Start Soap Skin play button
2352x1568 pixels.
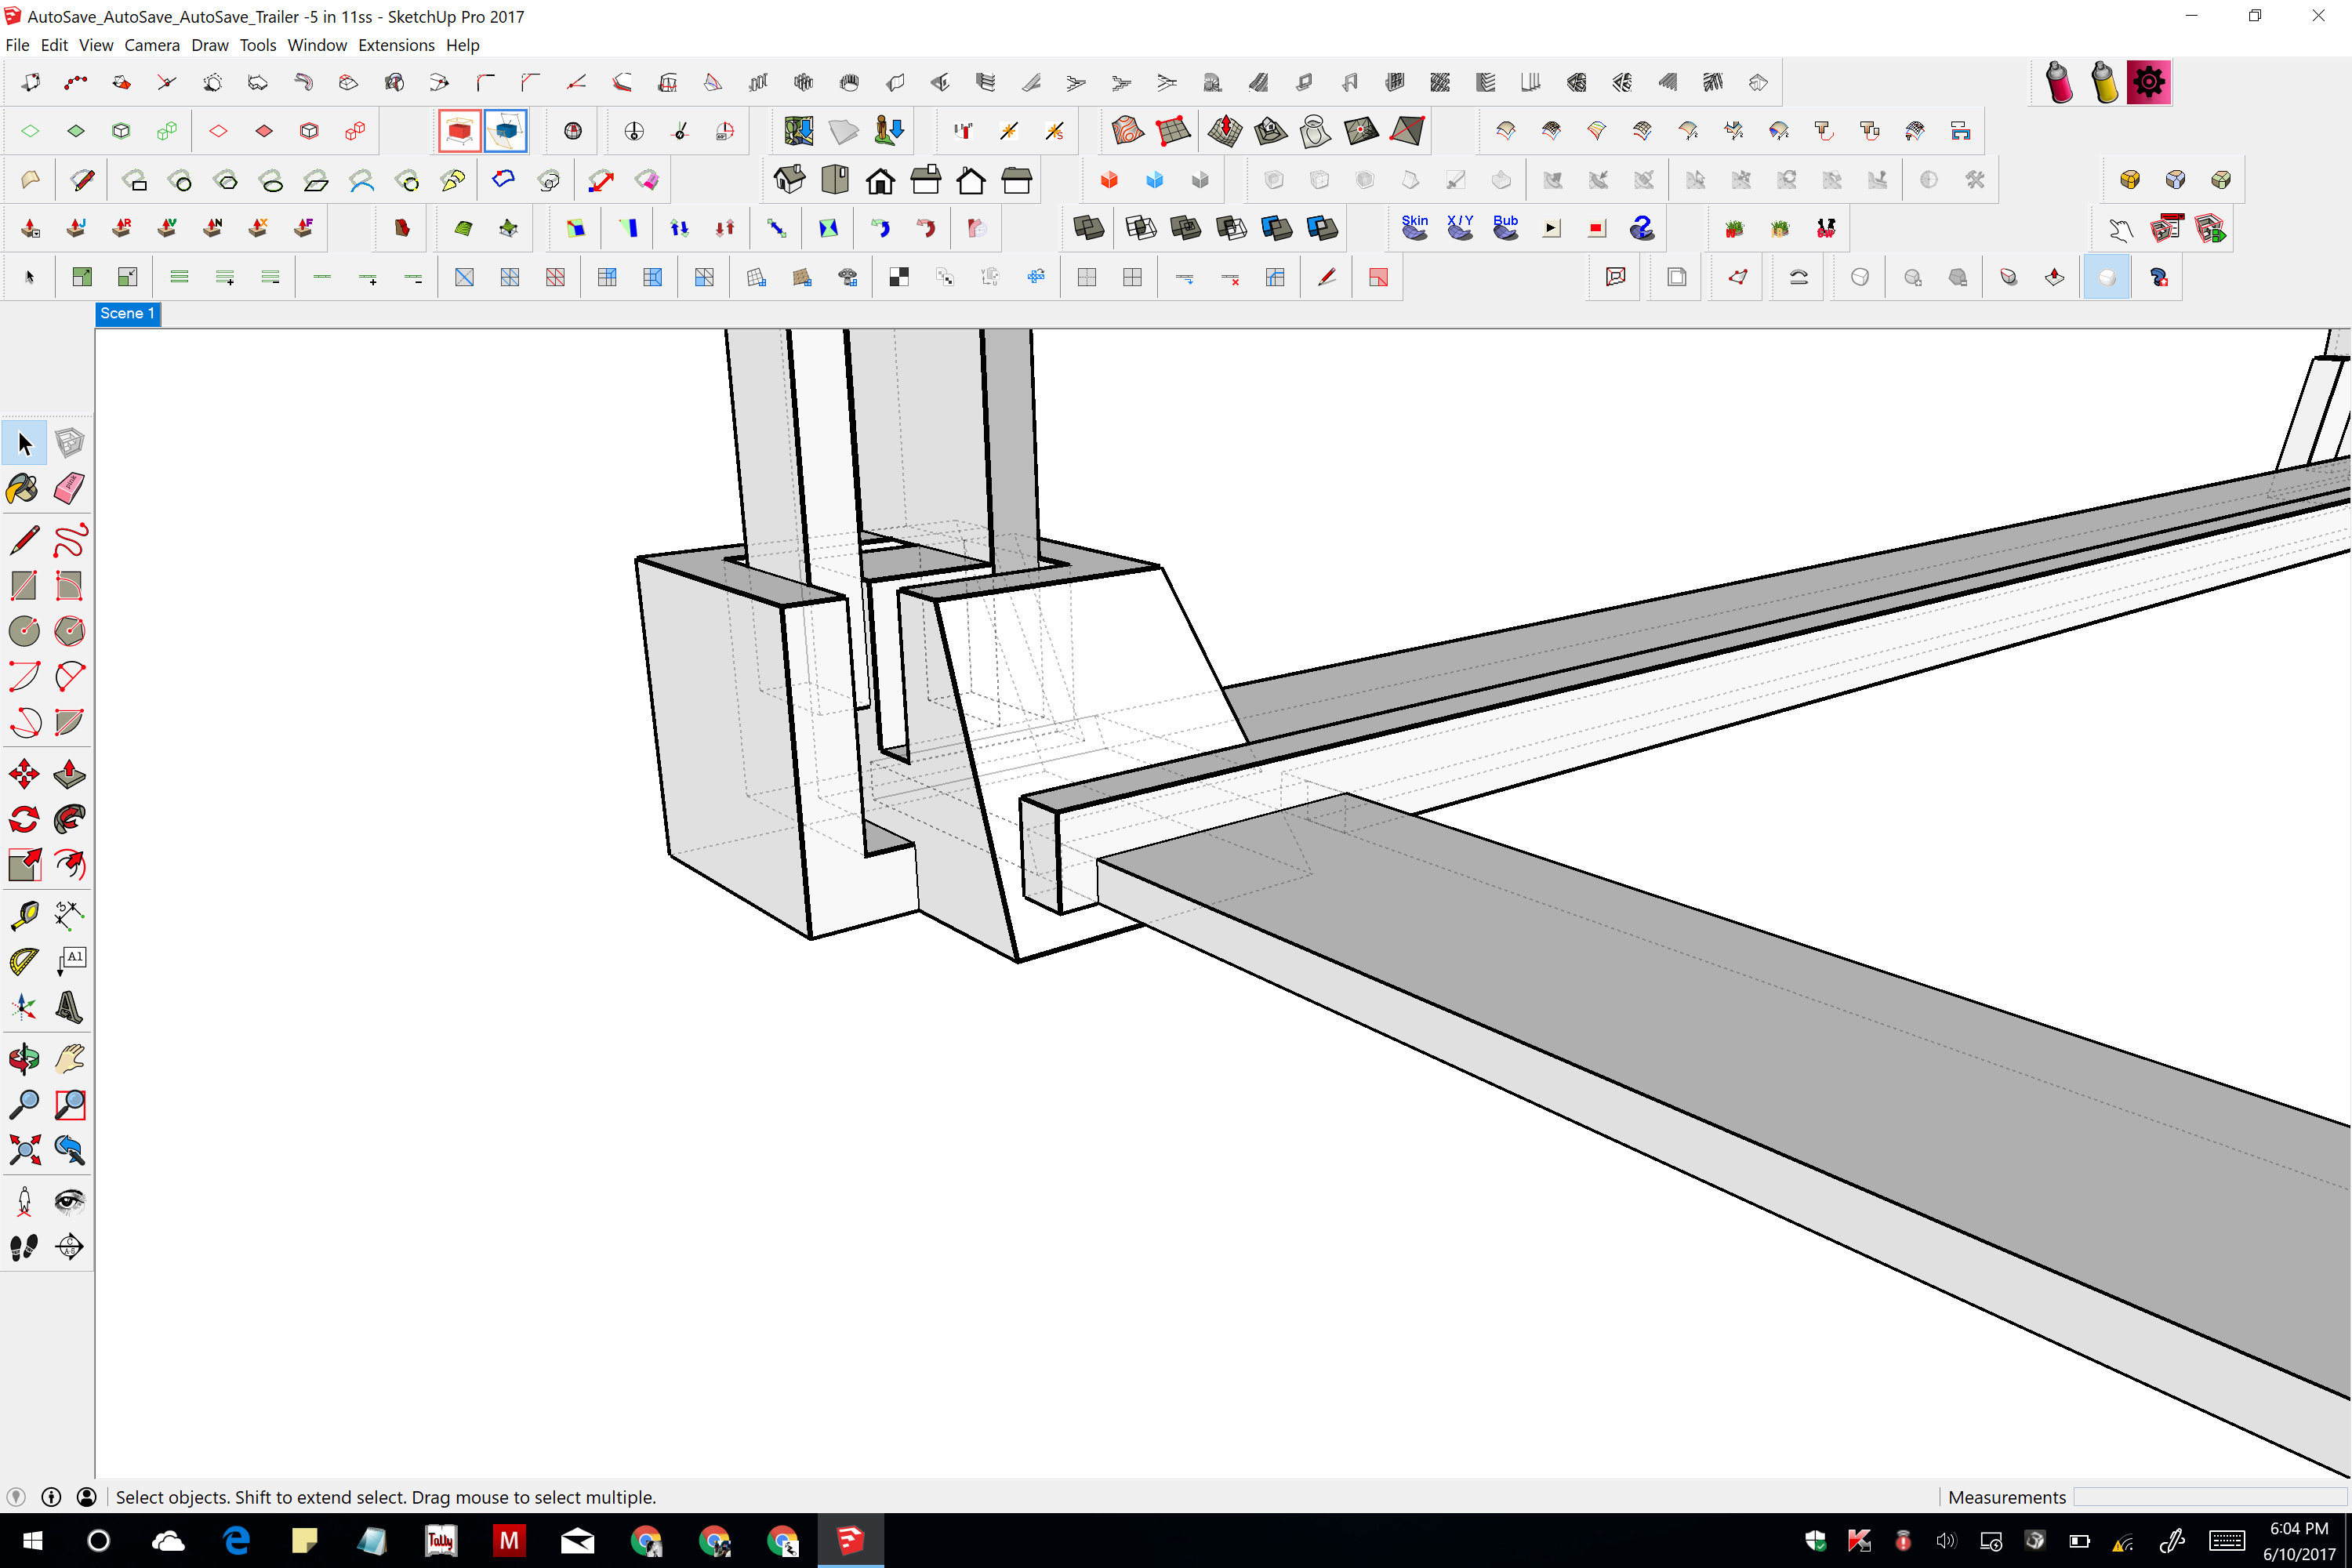1551,228
